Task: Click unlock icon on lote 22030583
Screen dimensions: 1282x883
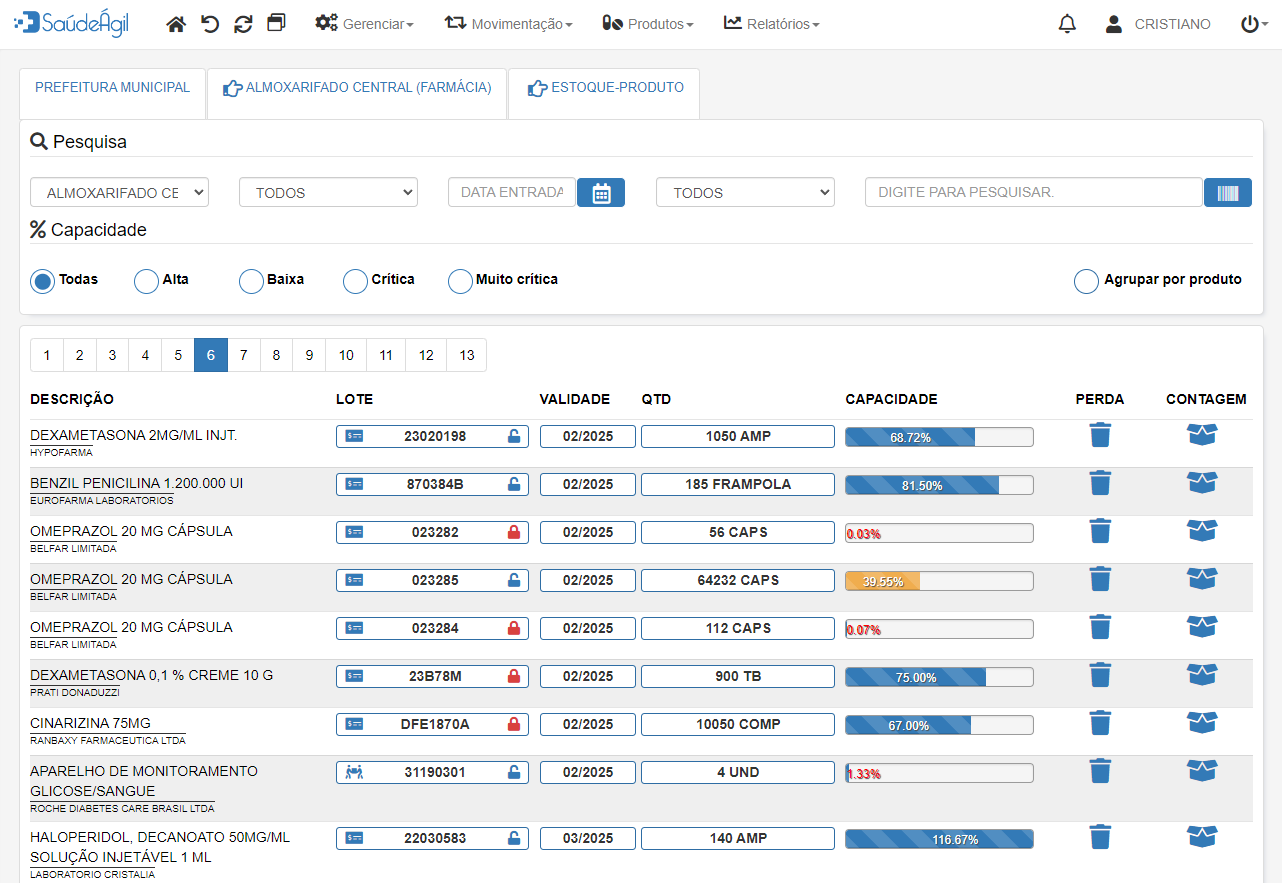Action: click(514, 839)
